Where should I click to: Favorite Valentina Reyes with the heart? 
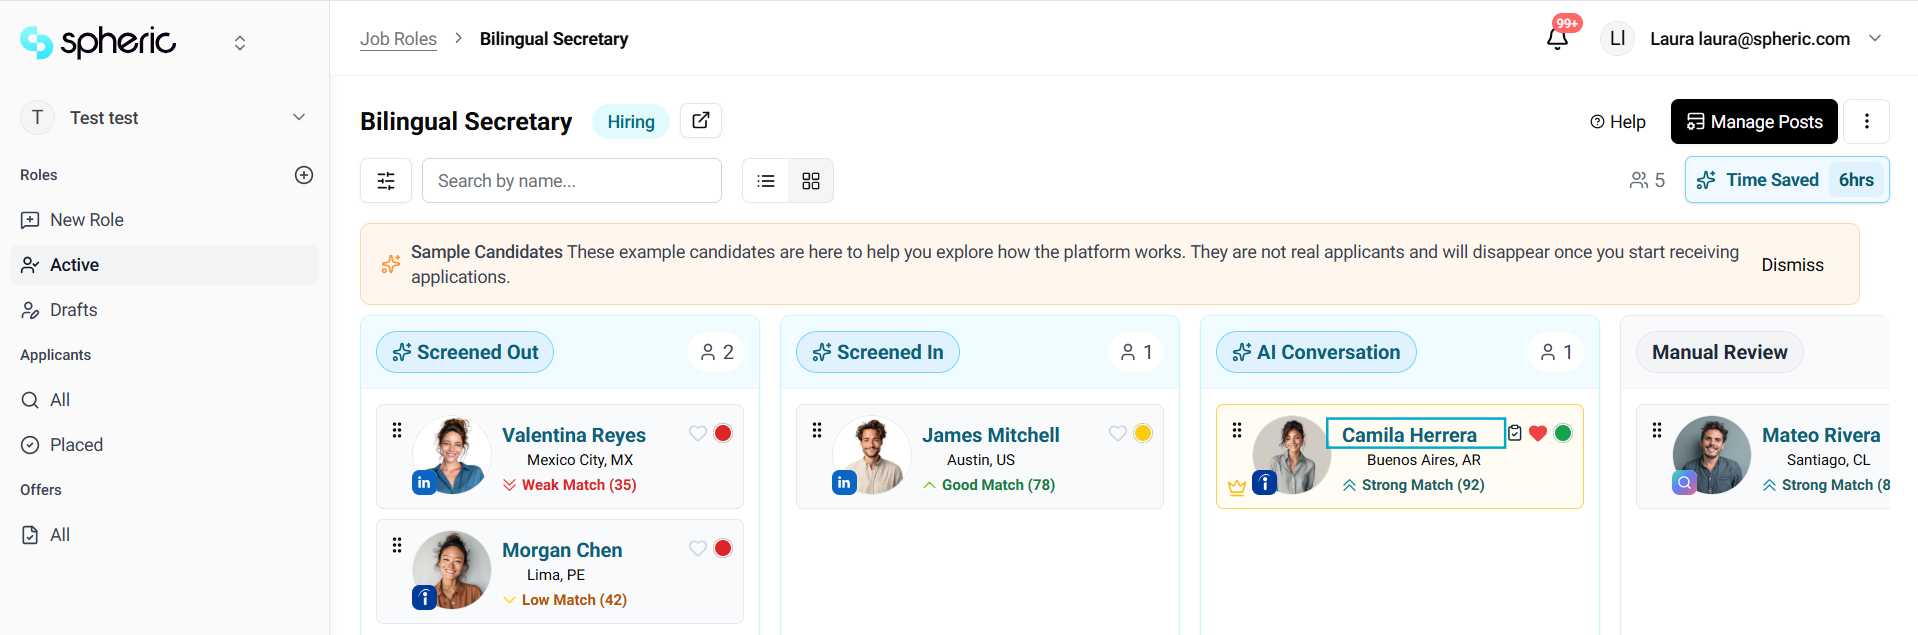(x=698, y=433)
